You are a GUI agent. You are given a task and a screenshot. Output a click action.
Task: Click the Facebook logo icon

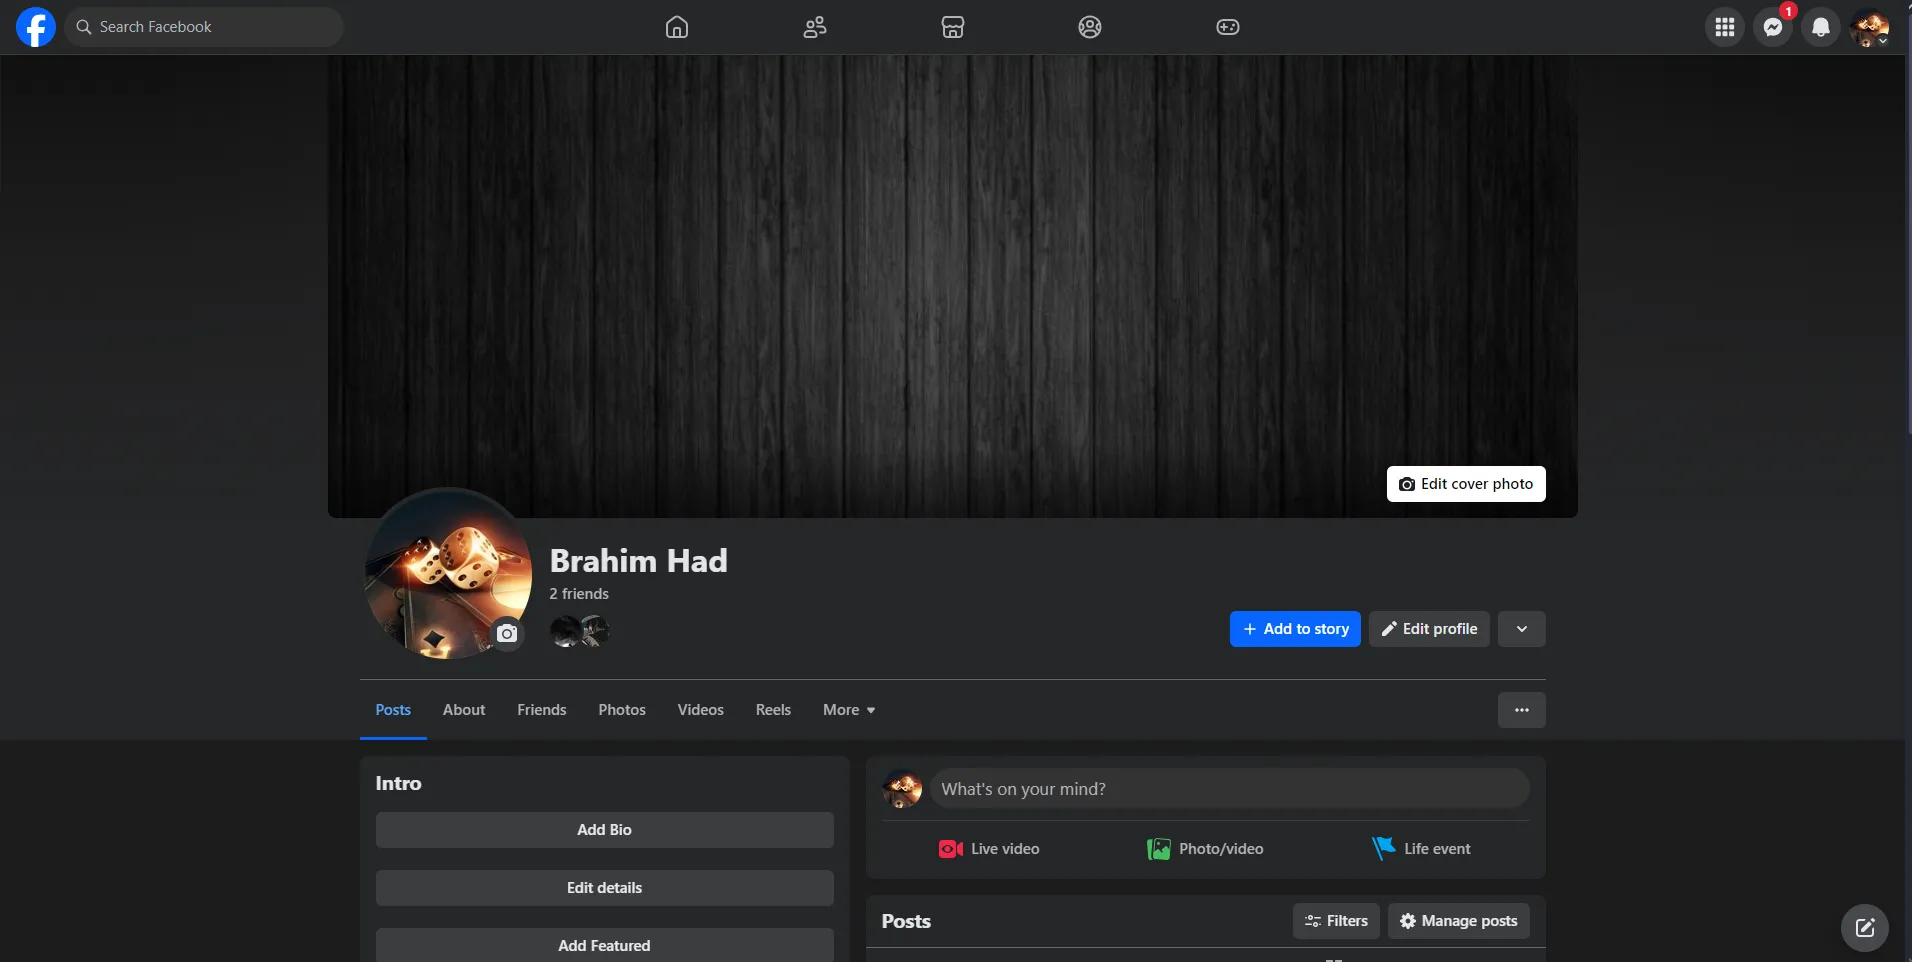click(x=36, y=27)
